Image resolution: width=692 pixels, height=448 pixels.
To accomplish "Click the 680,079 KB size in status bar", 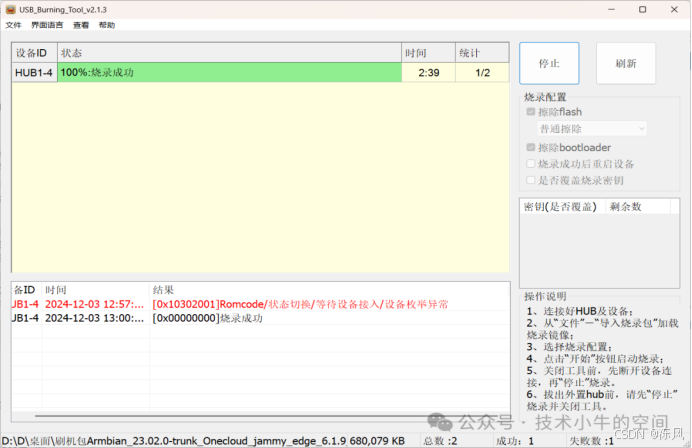I will tap(377, 441).
